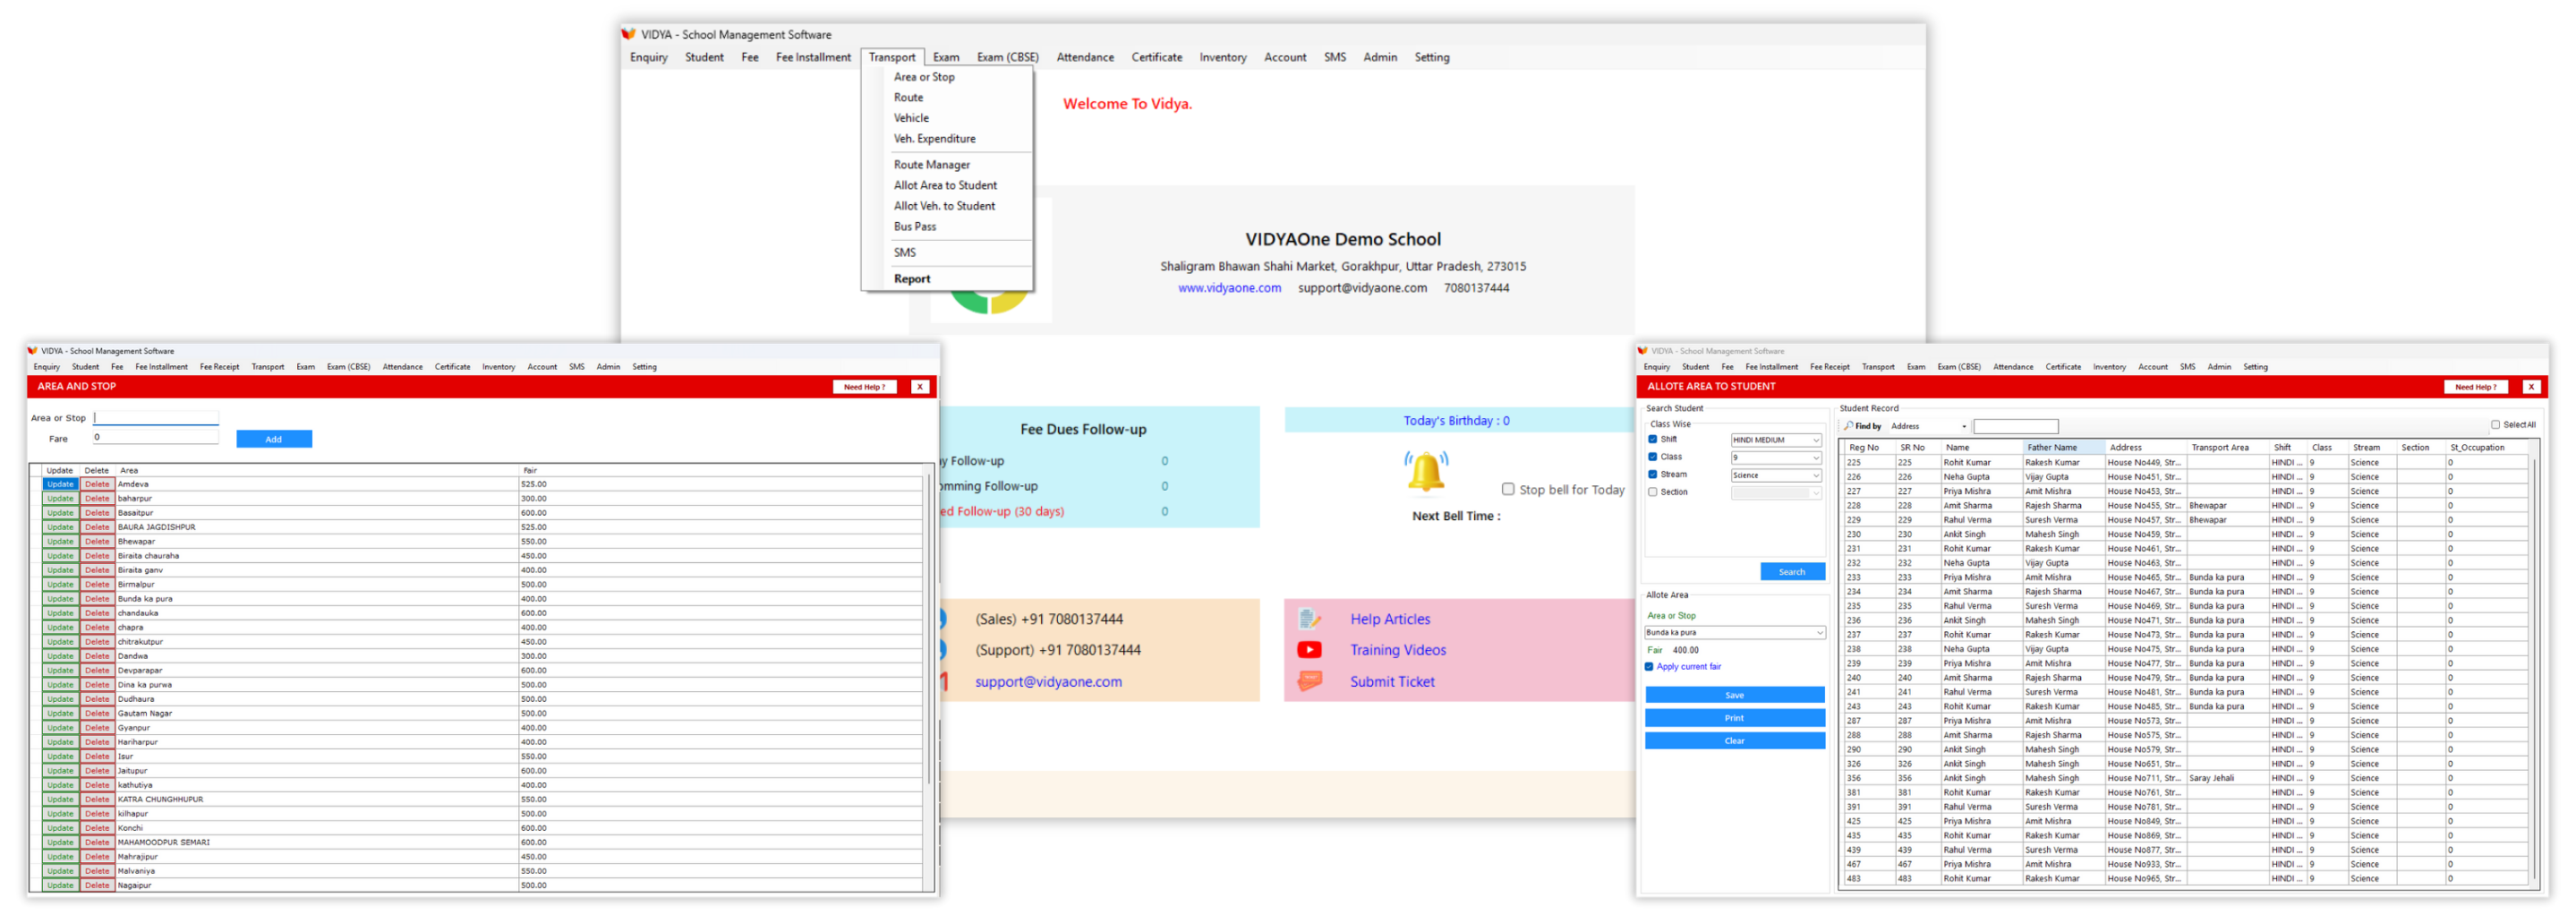
Task: Select Route Manager menu entry
Action: 932,165
